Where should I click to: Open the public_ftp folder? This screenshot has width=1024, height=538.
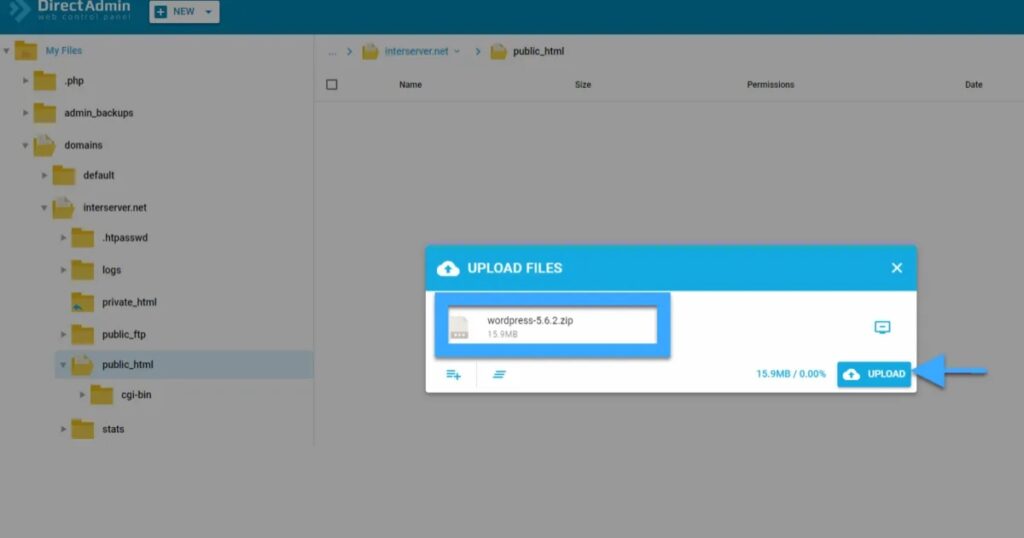click(123, 334)
